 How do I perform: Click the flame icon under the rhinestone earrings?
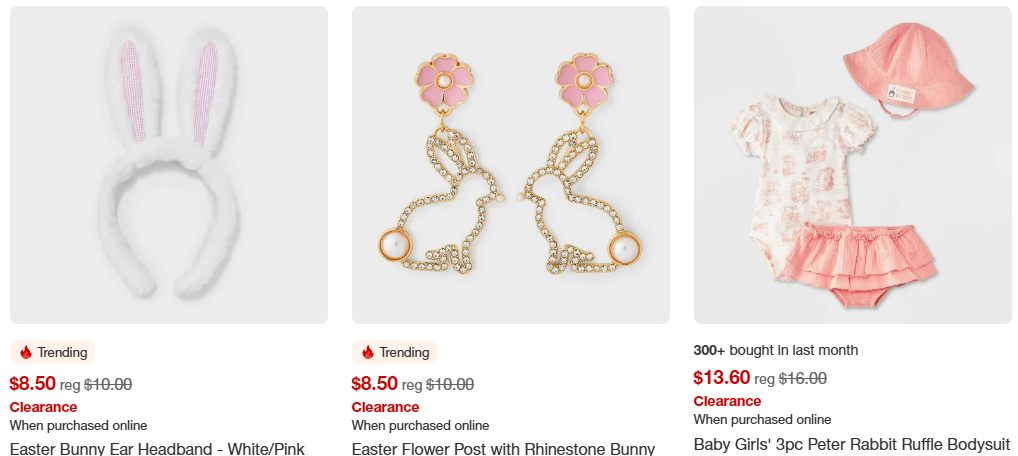(x=368, y=352)
